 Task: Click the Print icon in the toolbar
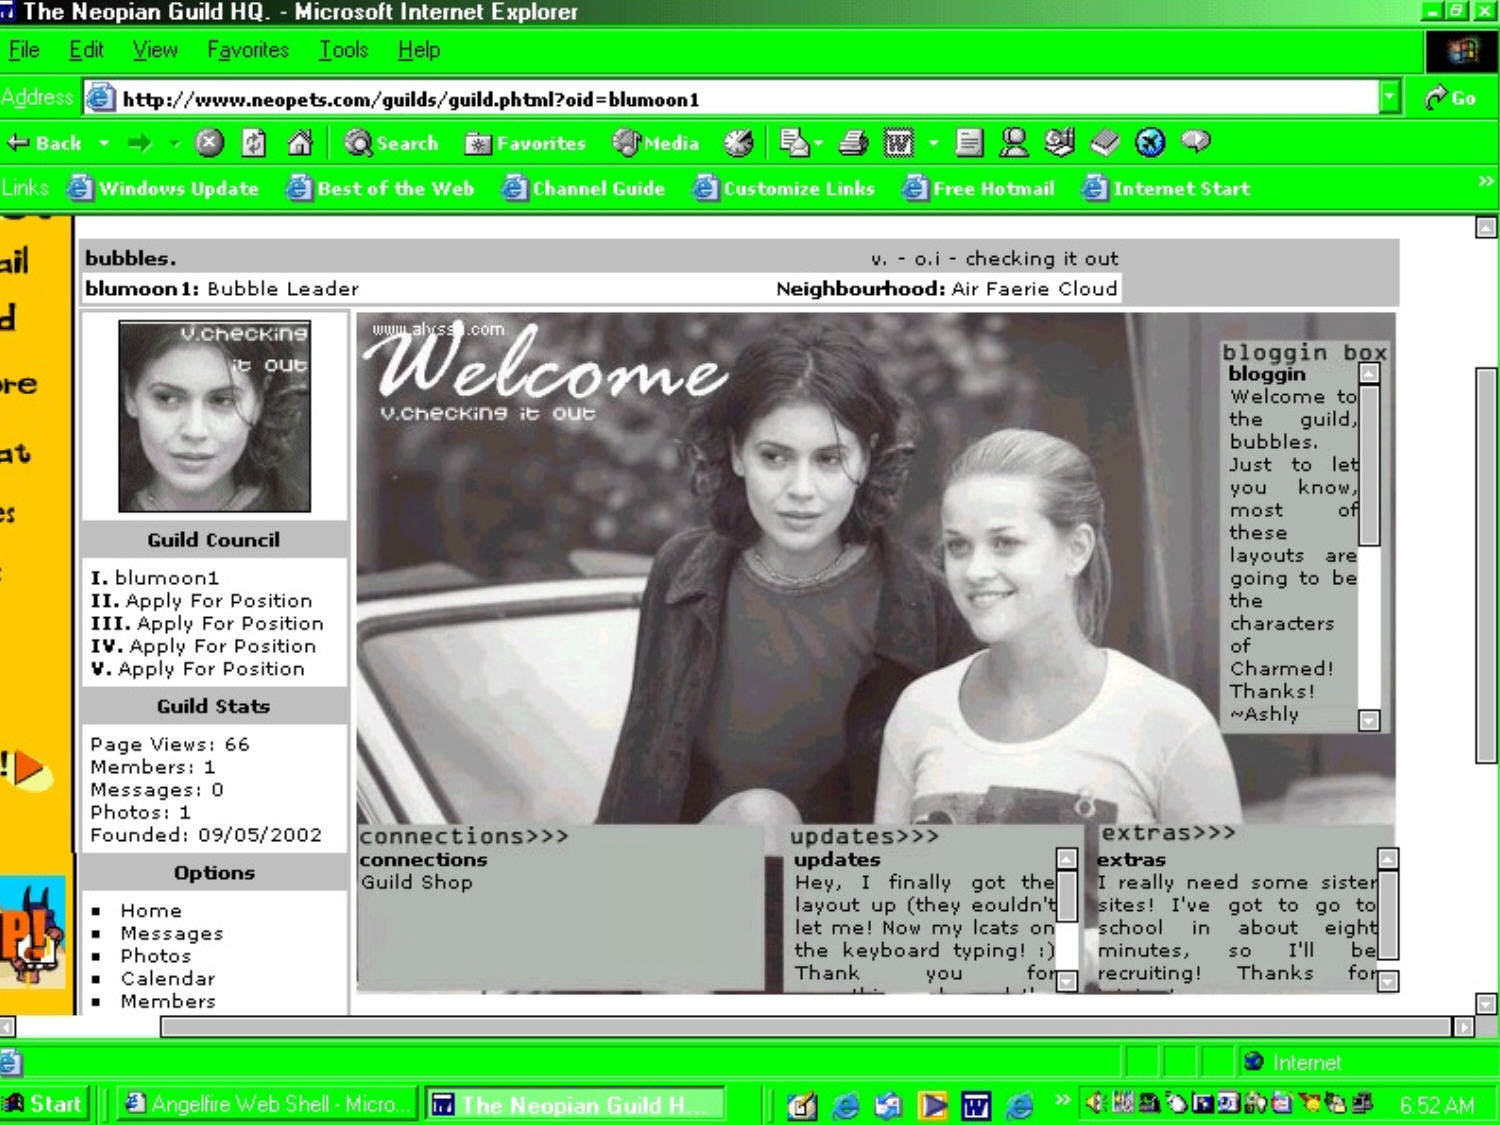(853, 143)
